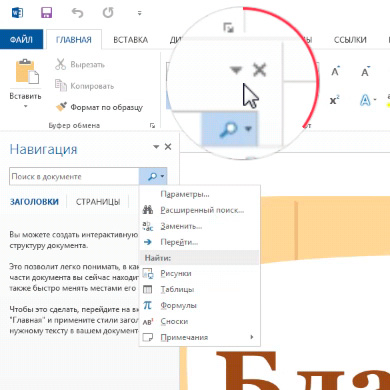Open the Quick Access Toolbar customize arrow
390x390 pixels.
pos(139,13)
